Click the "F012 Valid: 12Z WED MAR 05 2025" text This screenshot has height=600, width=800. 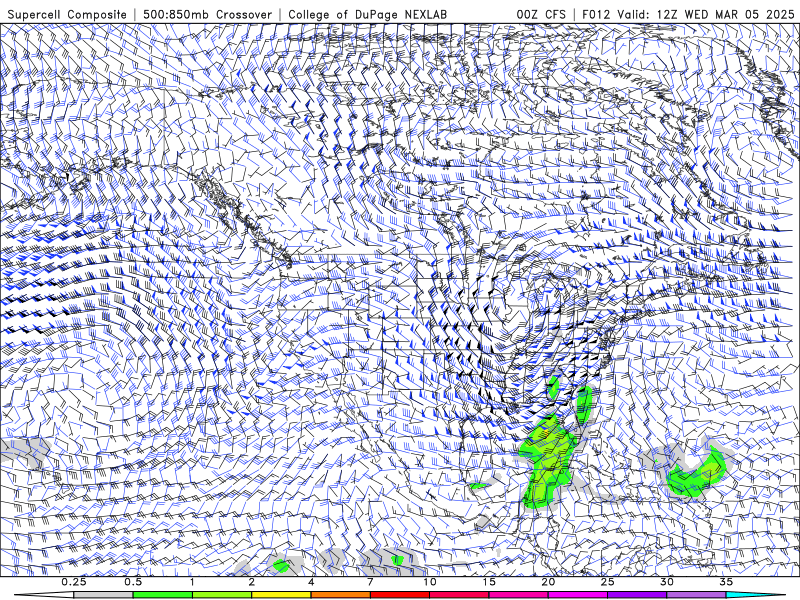click(x=688, y=15)
